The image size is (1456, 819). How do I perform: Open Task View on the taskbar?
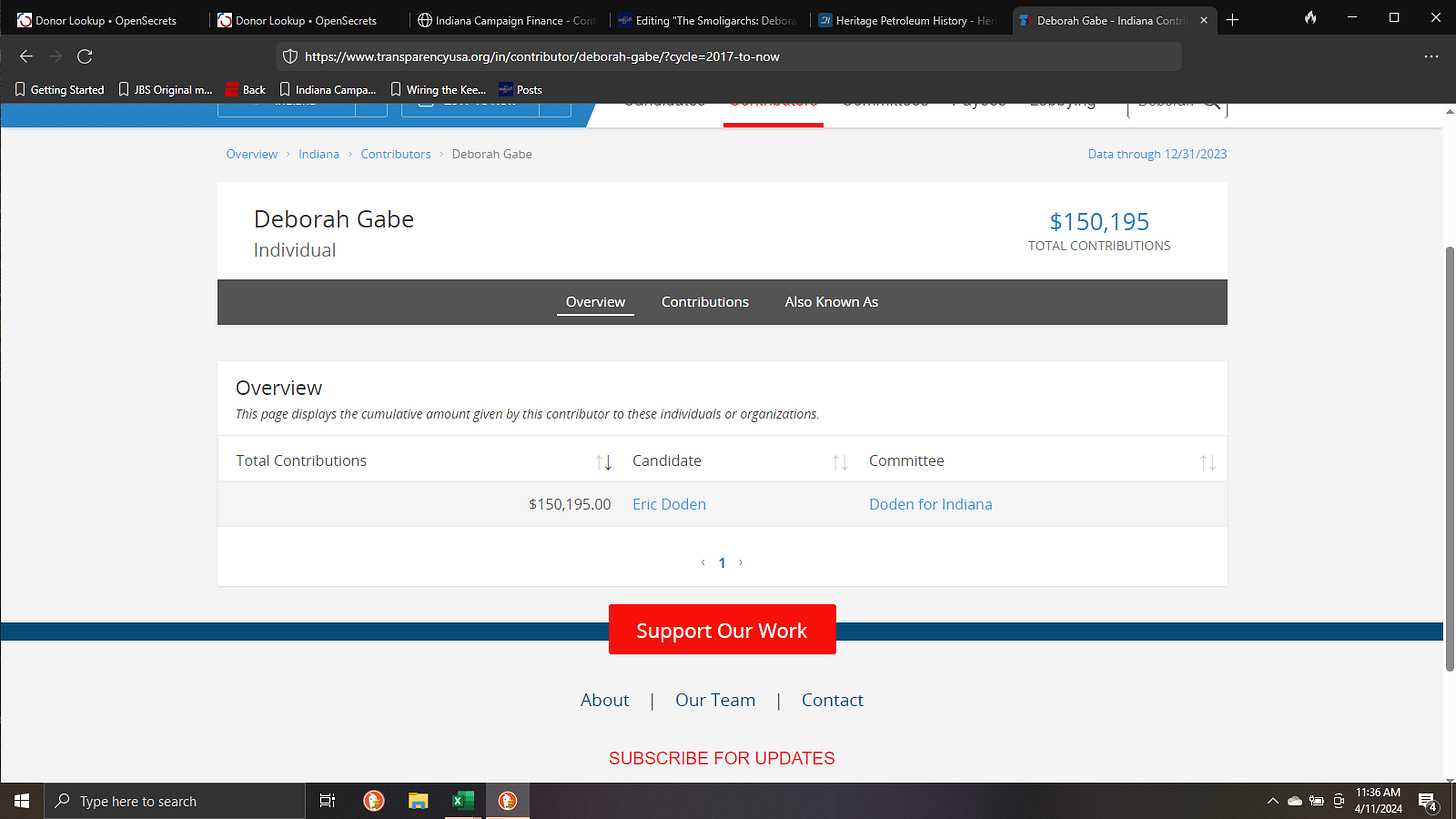[326, 801]
